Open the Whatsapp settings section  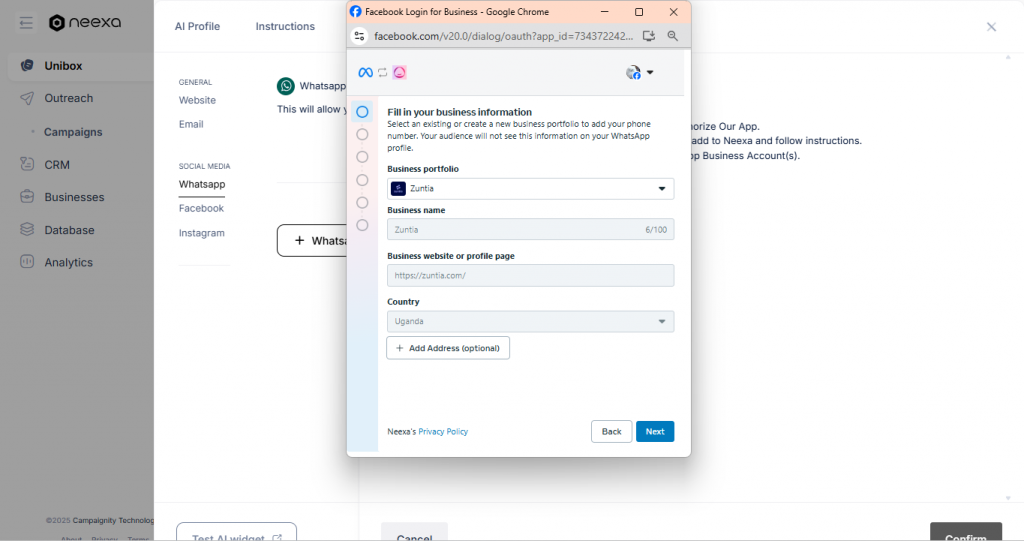pos(202,184)
